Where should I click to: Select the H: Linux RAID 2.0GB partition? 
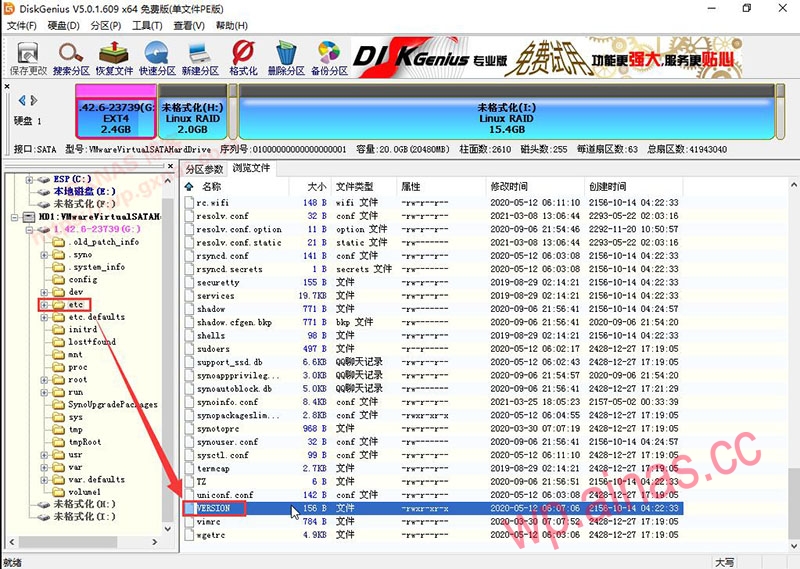192,112
